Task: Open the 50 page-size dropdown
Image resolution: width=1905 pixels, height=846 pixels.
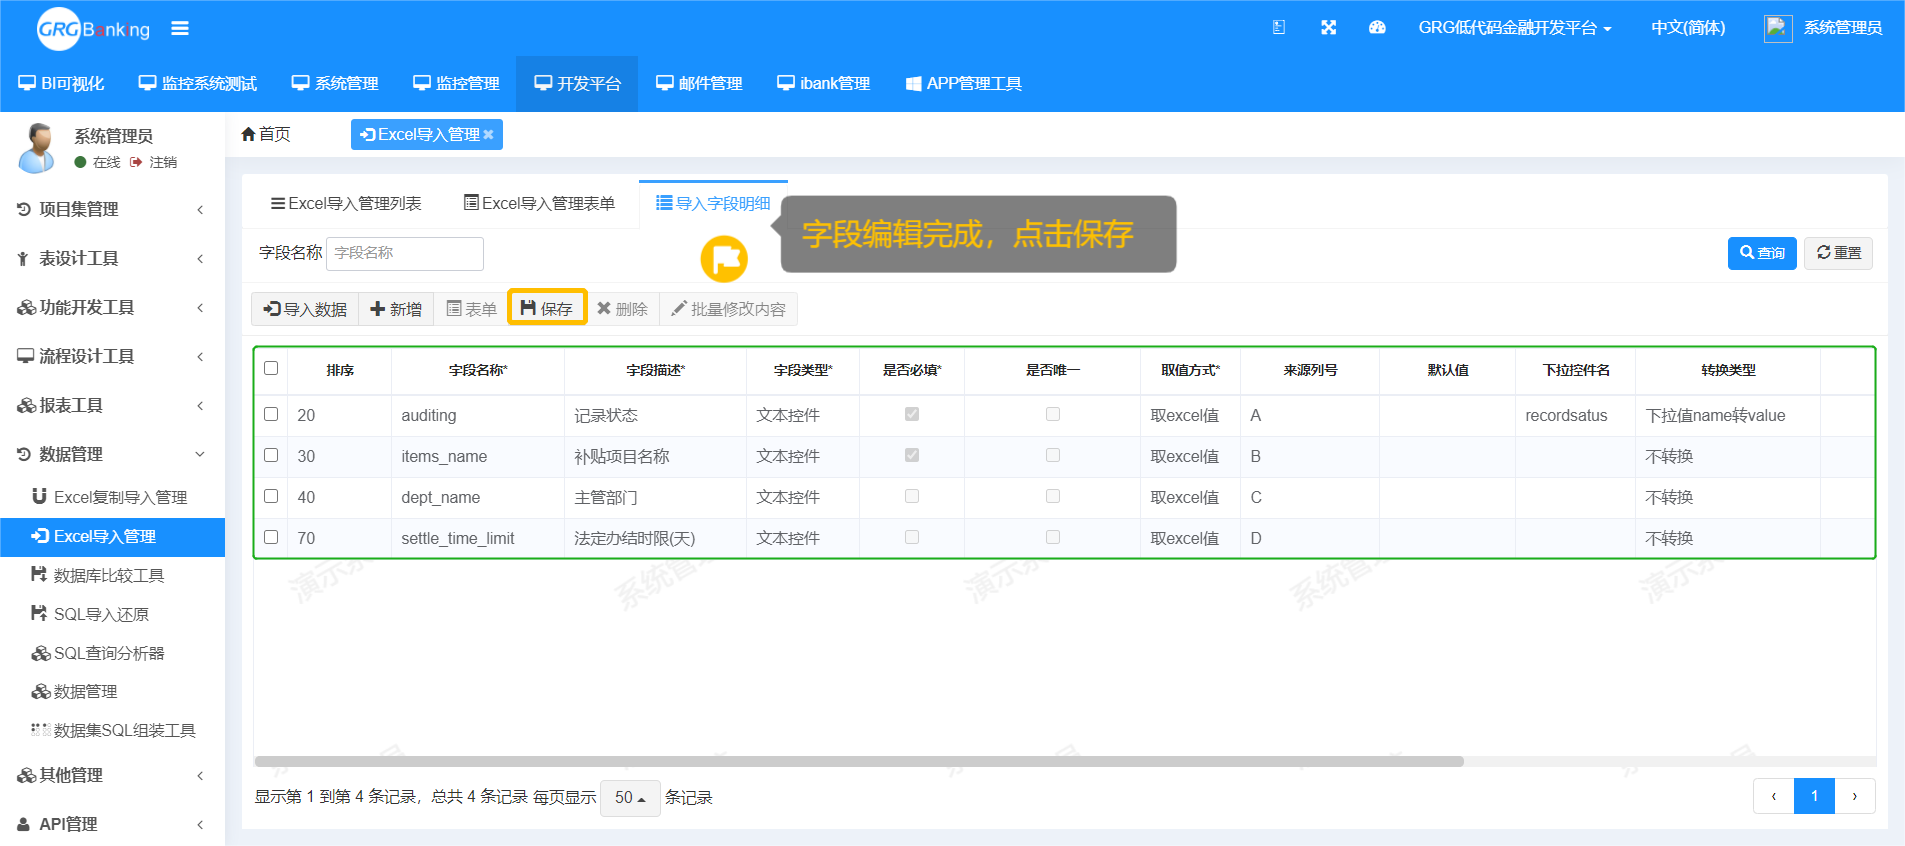Action: [x=630, y=798]
